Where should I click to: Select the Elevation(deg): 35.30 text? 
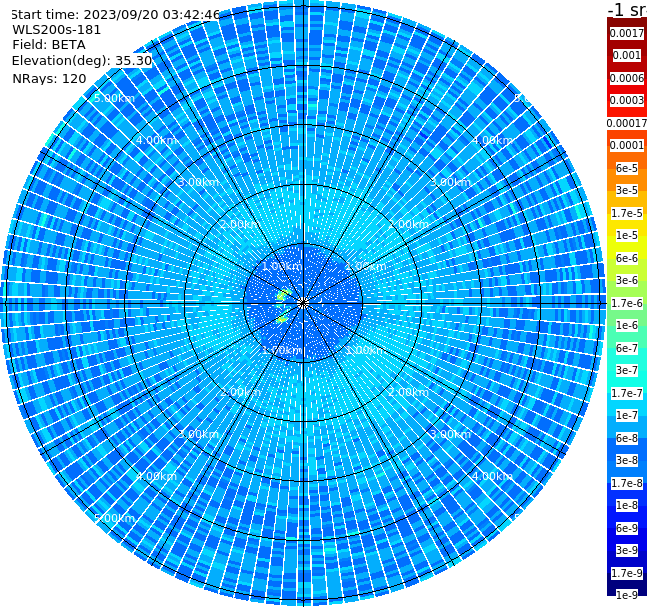point(82,61)
